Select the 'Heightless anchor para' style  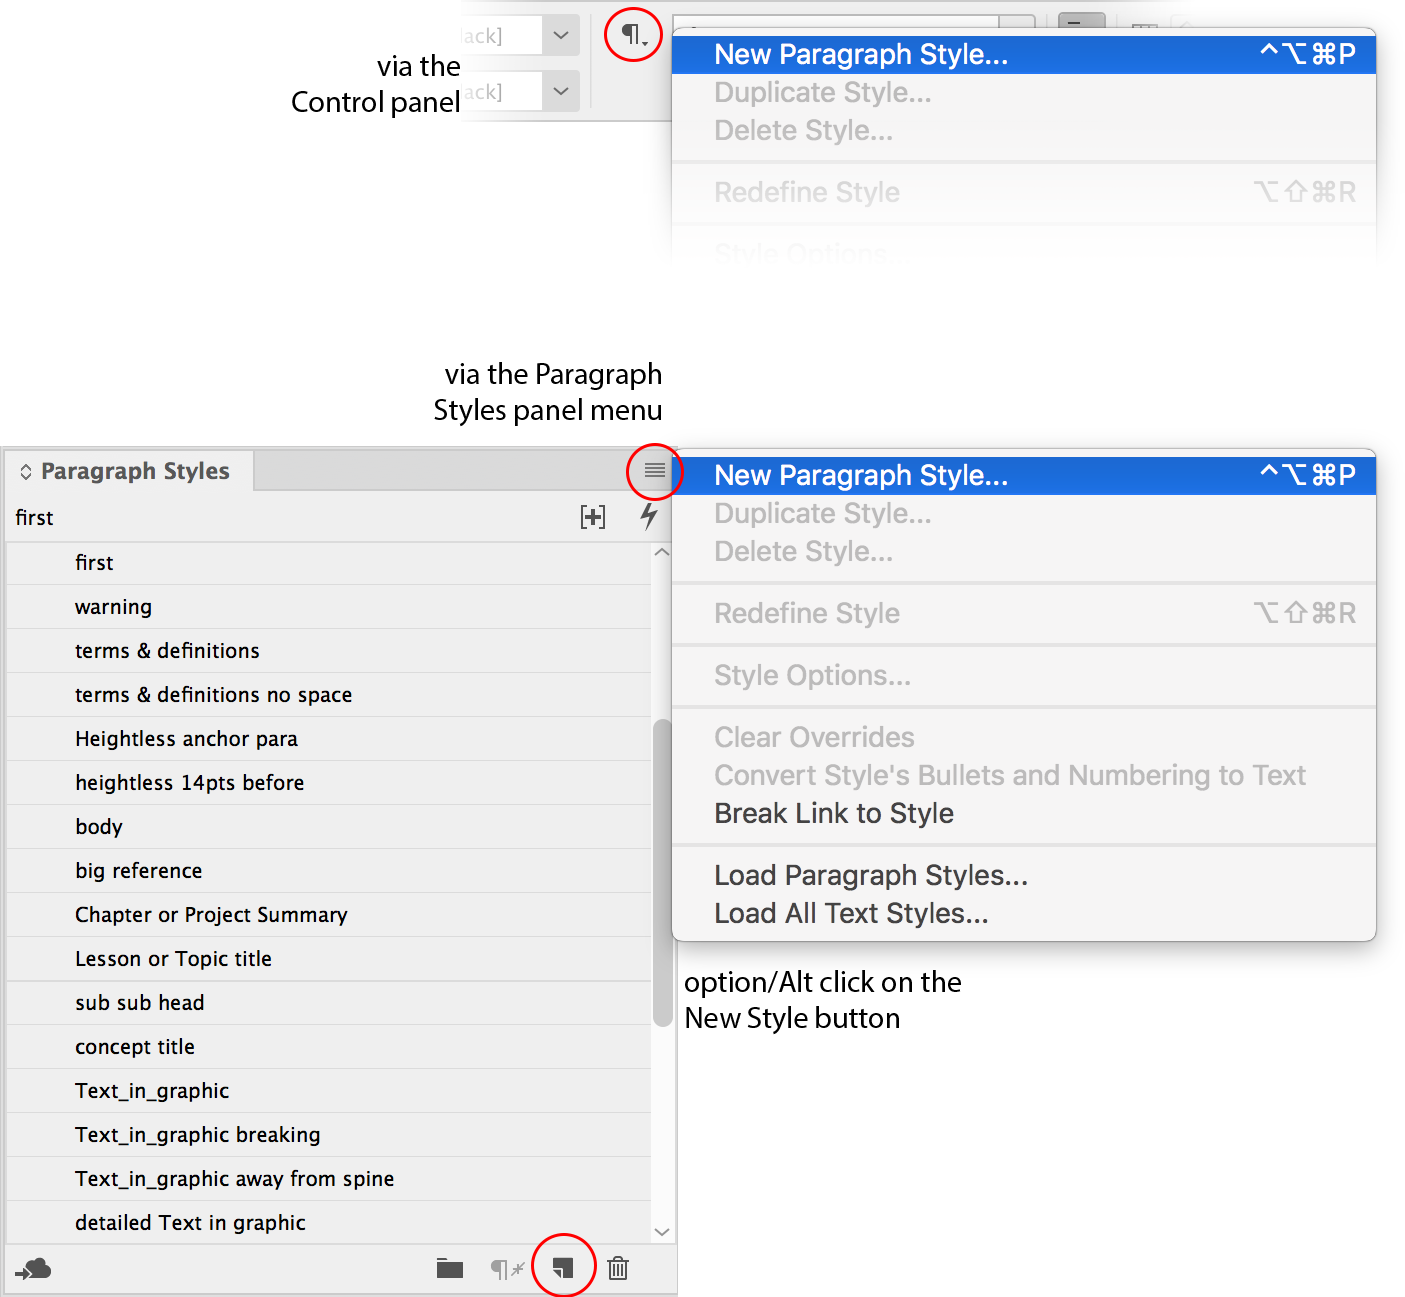pyautogui.click(x=186, y=739)
